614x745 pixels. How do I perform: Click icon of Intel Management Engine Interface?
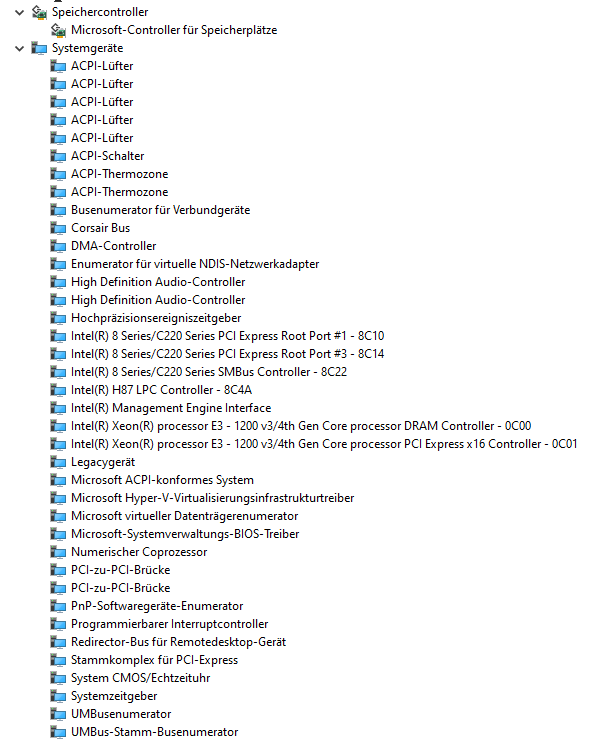click(58, 408)
